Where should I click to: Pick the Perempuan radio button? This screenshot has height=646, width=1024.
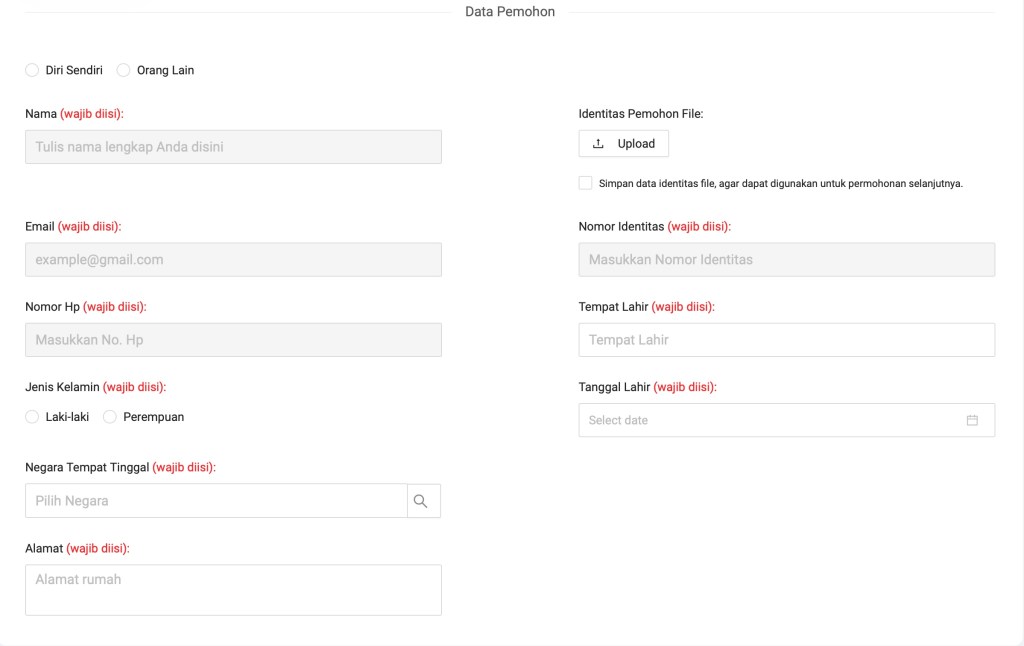coord(110,417)
